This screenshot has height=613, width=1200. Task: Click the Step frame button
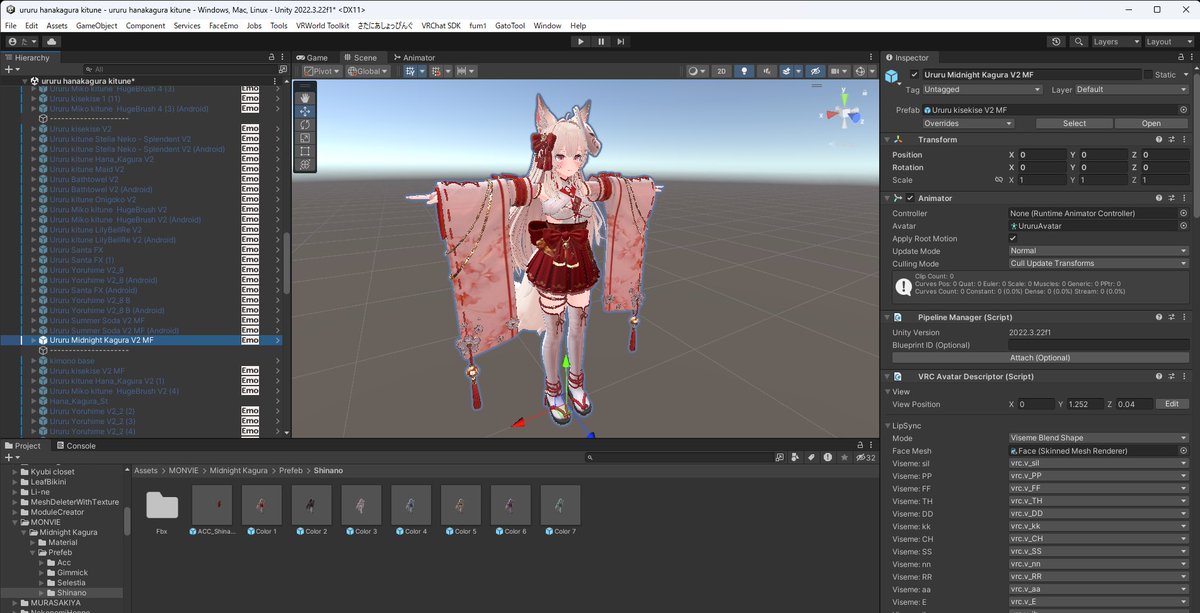pos(621,41)
